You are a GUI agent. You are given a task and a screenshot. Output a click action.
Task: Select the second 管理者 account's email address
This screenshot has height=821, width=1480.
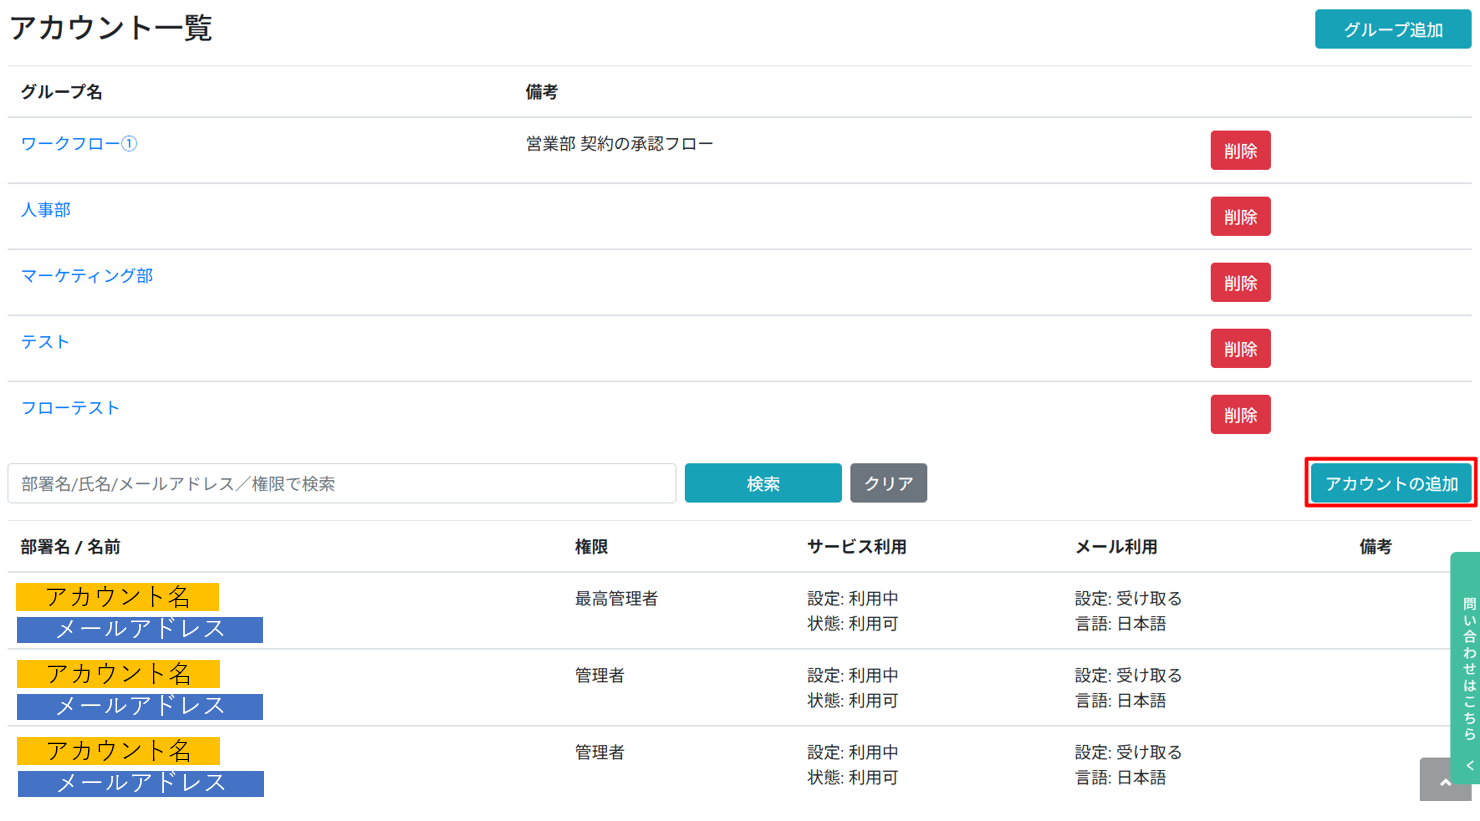point(140,784)
